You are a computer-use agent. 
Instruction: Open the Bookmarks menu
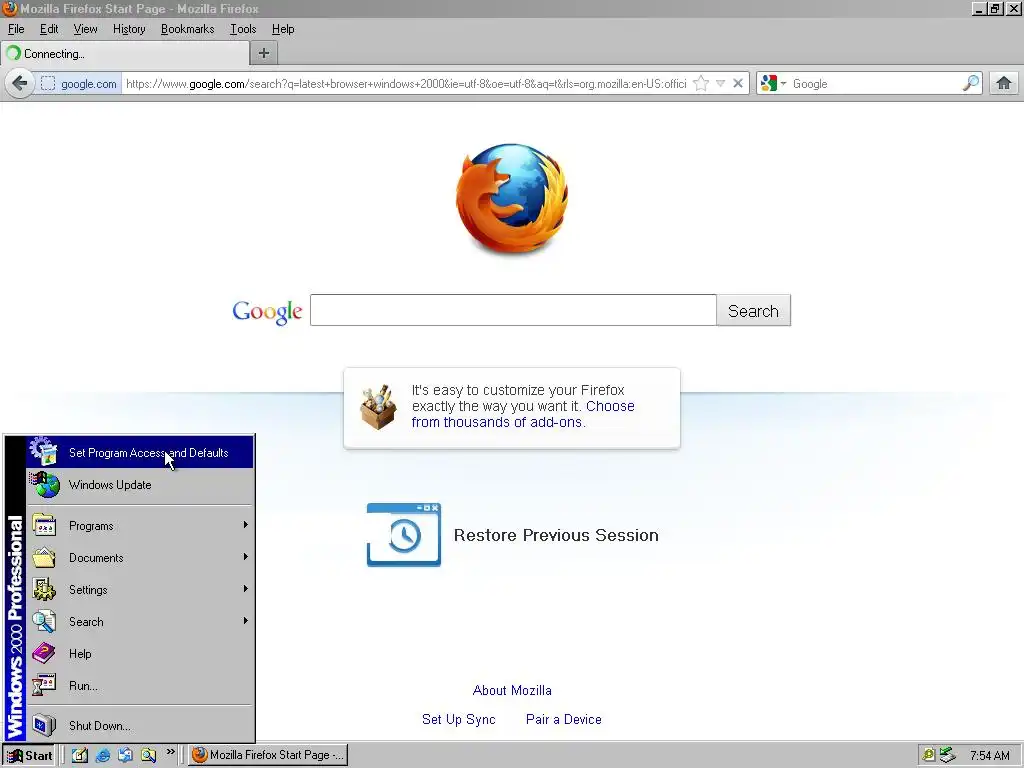(x=187, y=29)
